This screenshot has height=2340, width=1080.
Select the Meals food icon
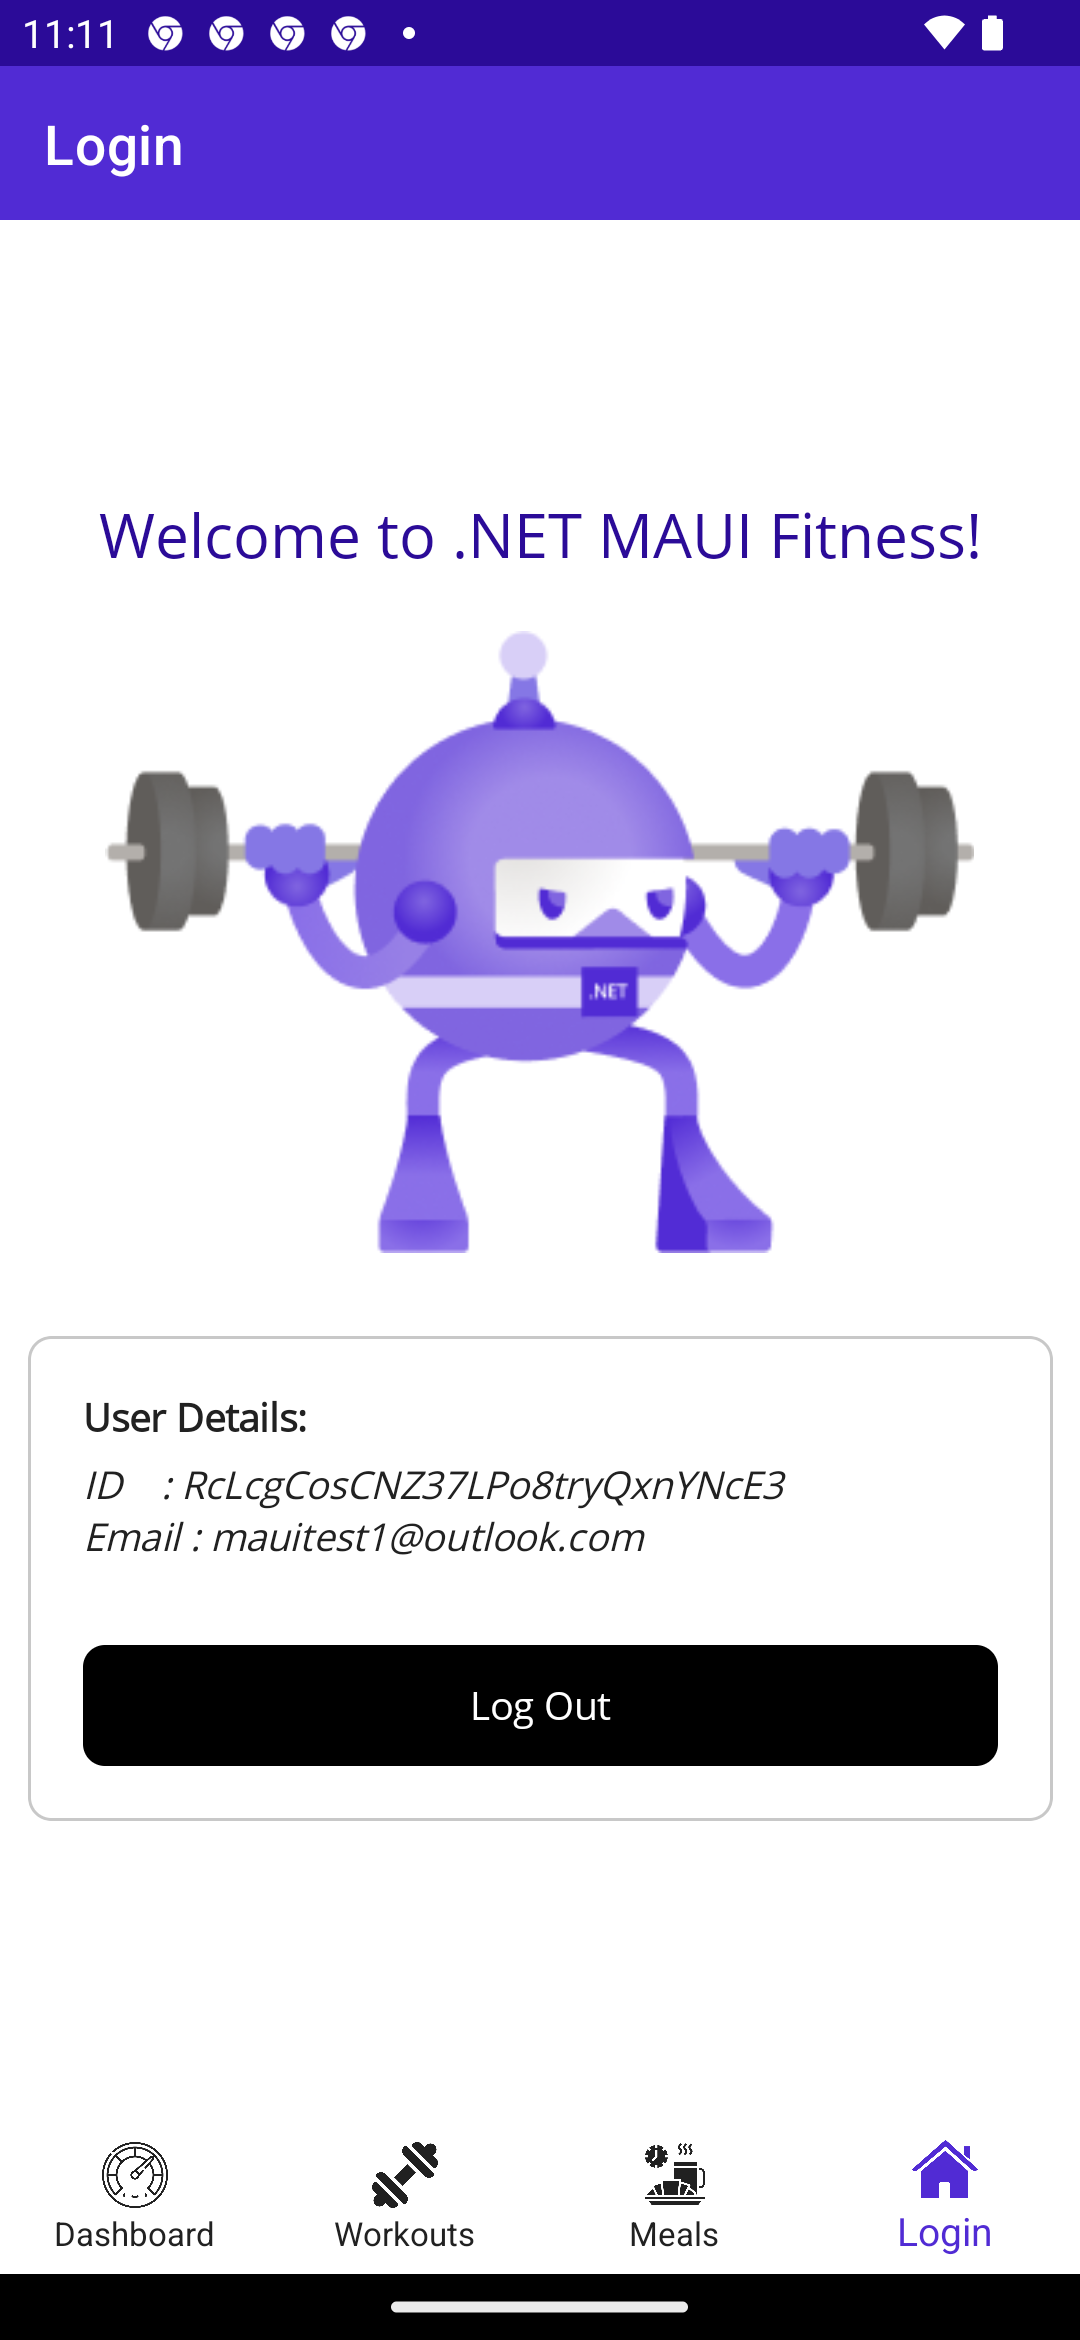(675, 2174)
